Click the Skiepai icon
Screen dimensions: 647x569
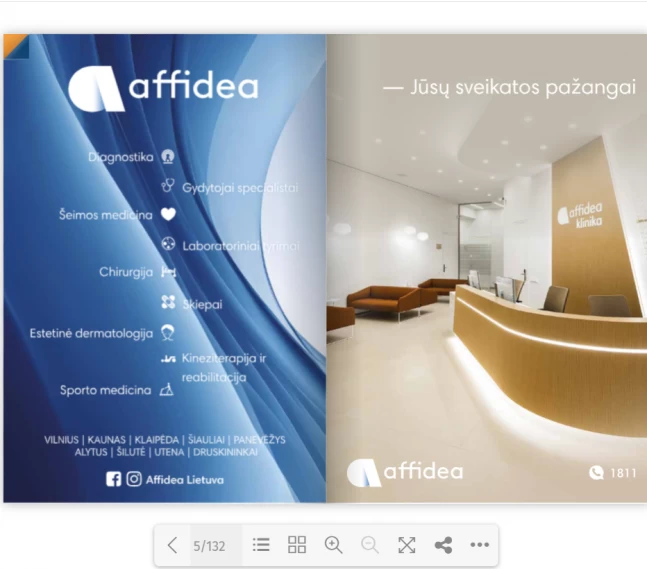168,302
